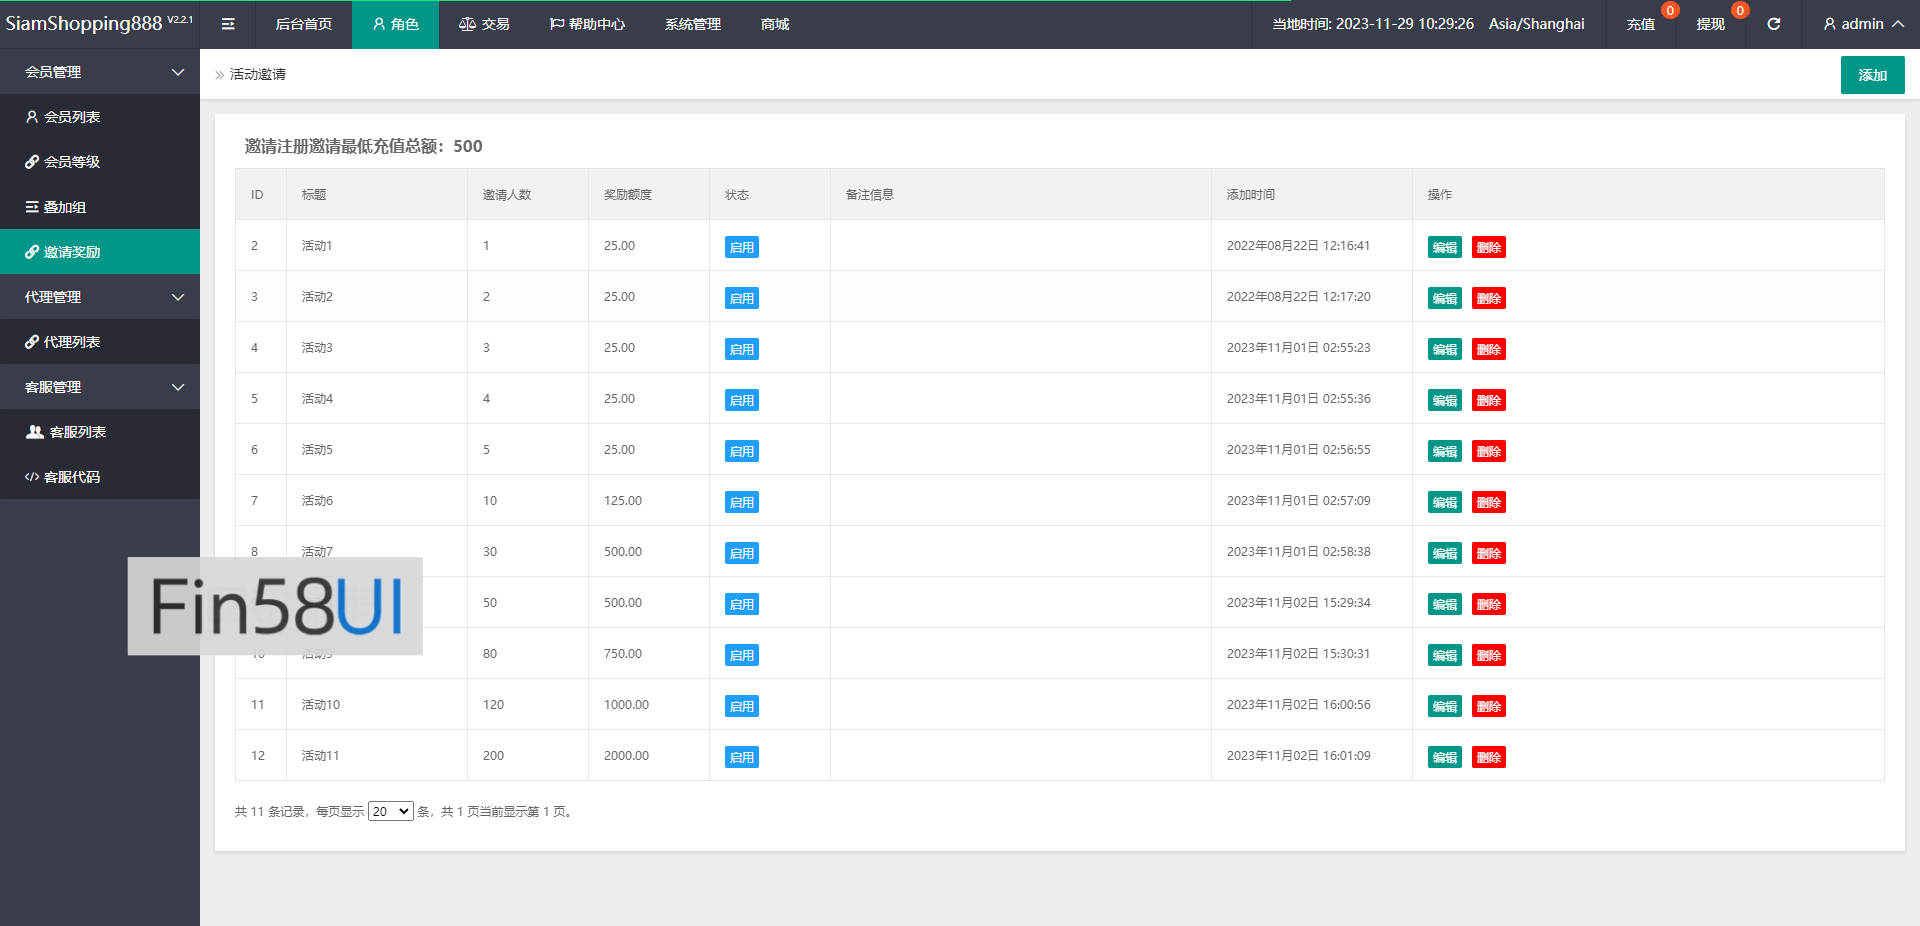Open 会员列表 in sidebar
Image resolution: width=1920 pixels, height=926 pixels.
pos(100,117)
